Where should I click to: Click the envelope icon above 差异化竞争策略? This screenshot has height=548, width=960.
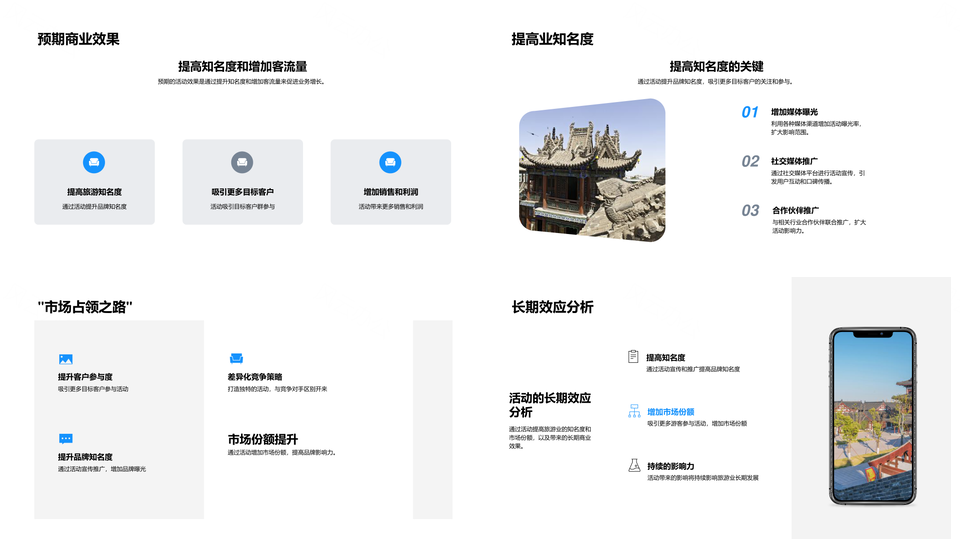click(x=236, y=358)
